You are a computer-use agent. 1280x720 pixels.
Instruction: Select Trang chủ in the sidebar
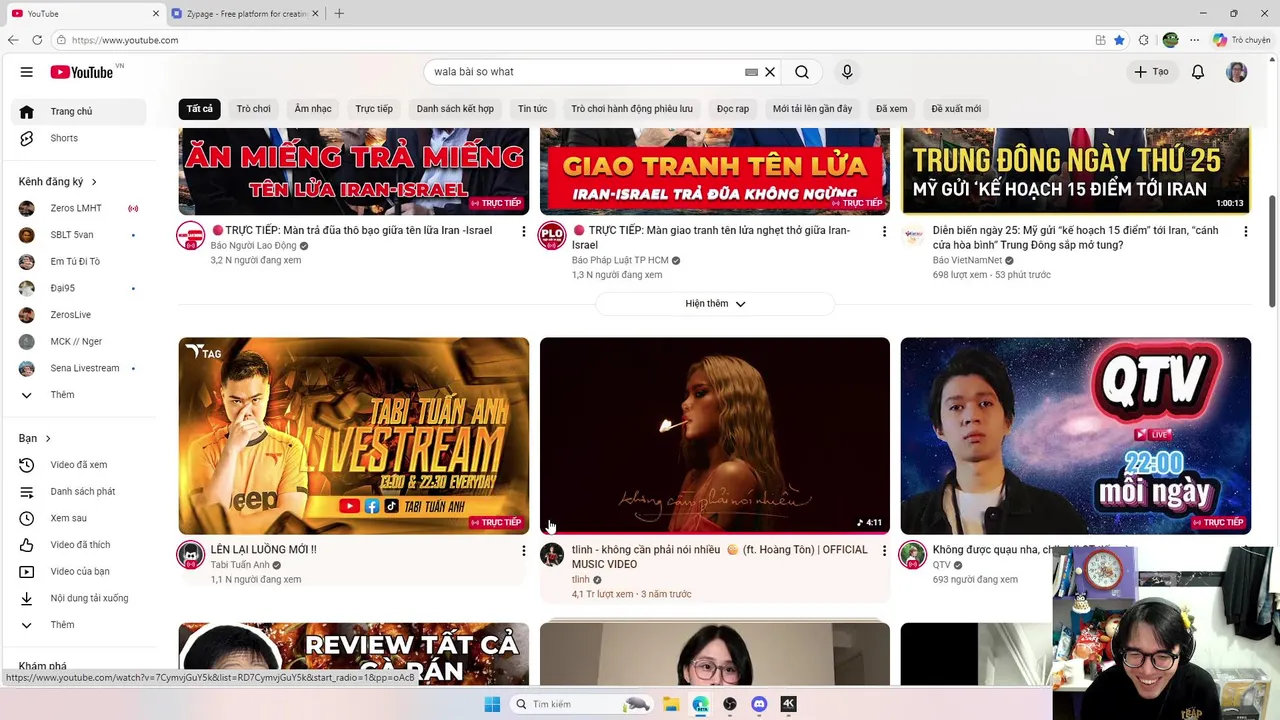[x=78, y=111]
